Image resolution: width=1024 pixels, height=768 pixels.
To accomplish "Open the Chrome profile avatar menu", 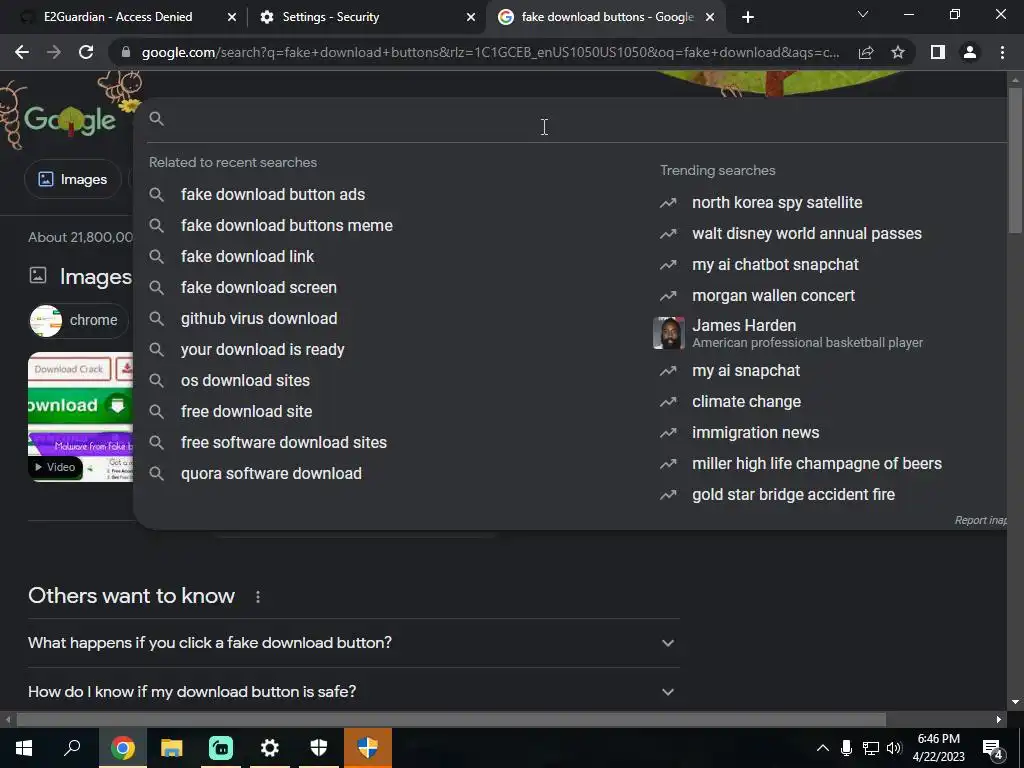I will [x=970, y=52].
